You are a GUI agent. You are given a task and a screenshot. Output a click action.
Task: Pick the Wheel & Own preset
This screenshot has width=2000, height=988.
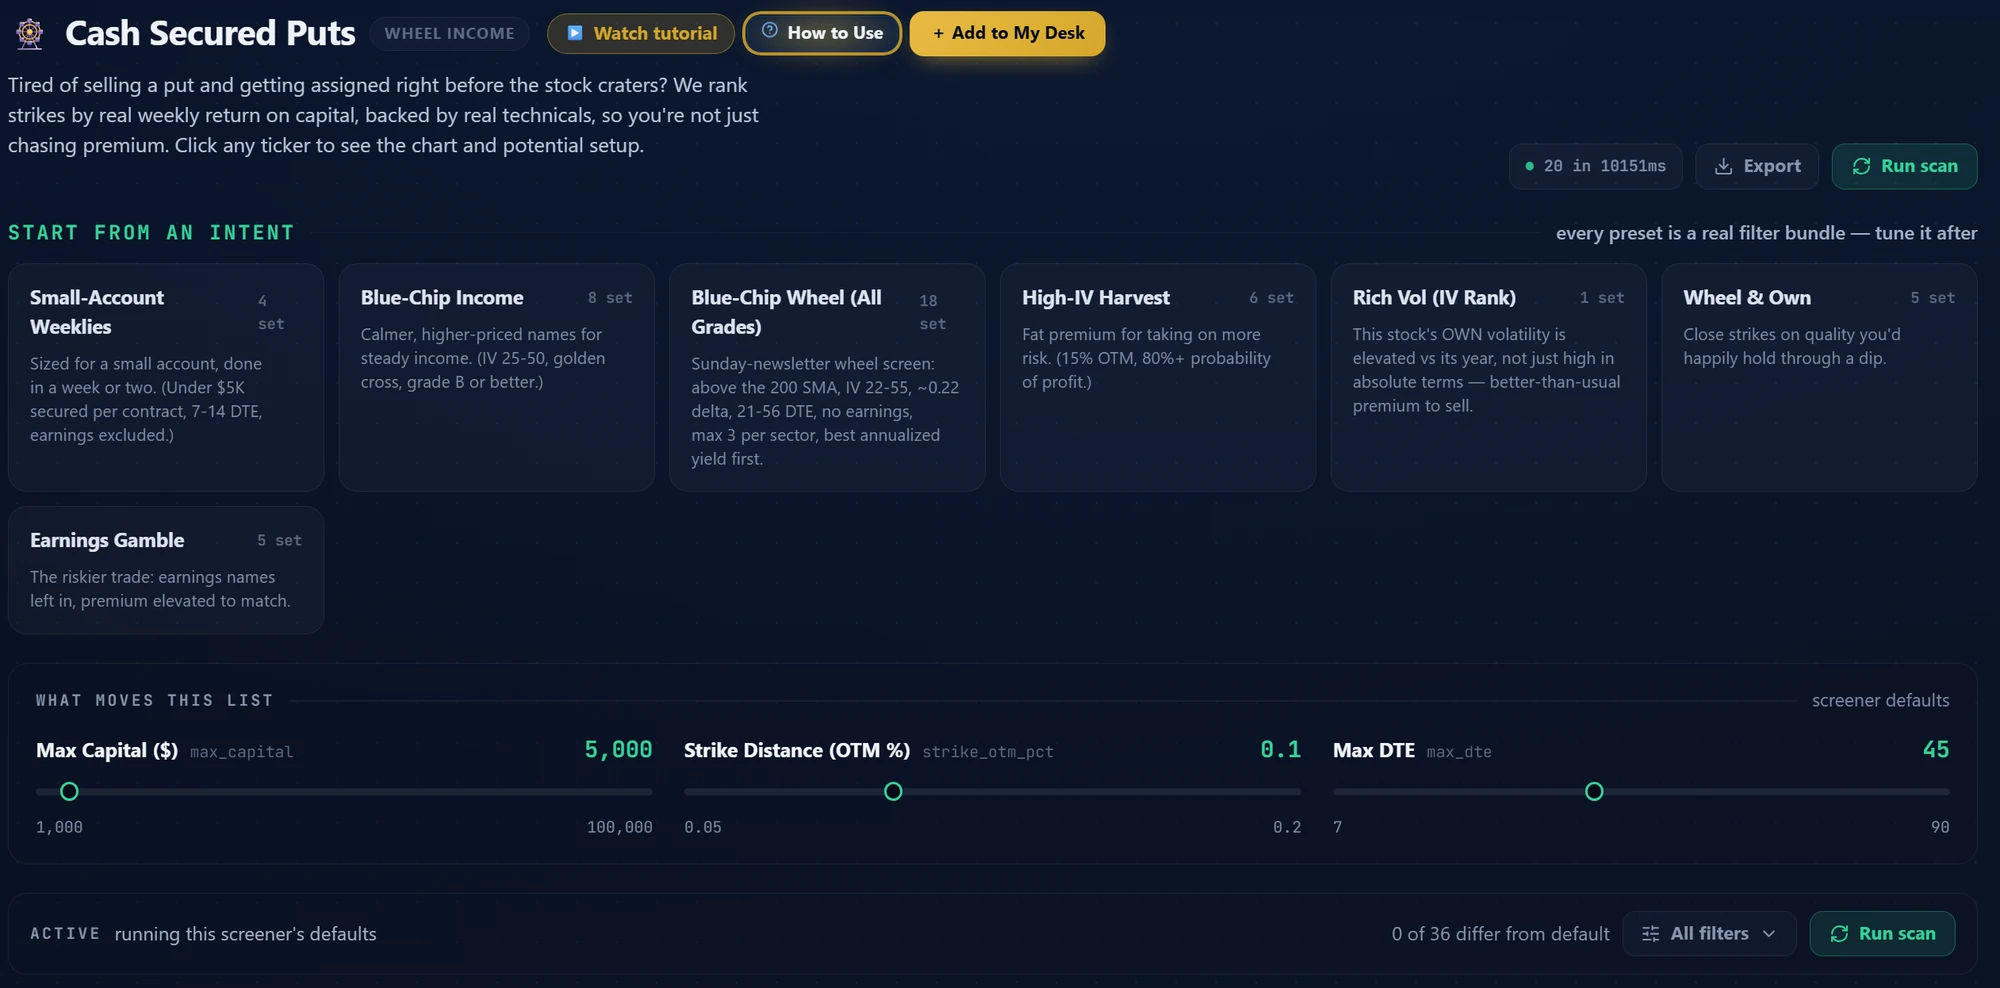click(x=1819, y=377)
